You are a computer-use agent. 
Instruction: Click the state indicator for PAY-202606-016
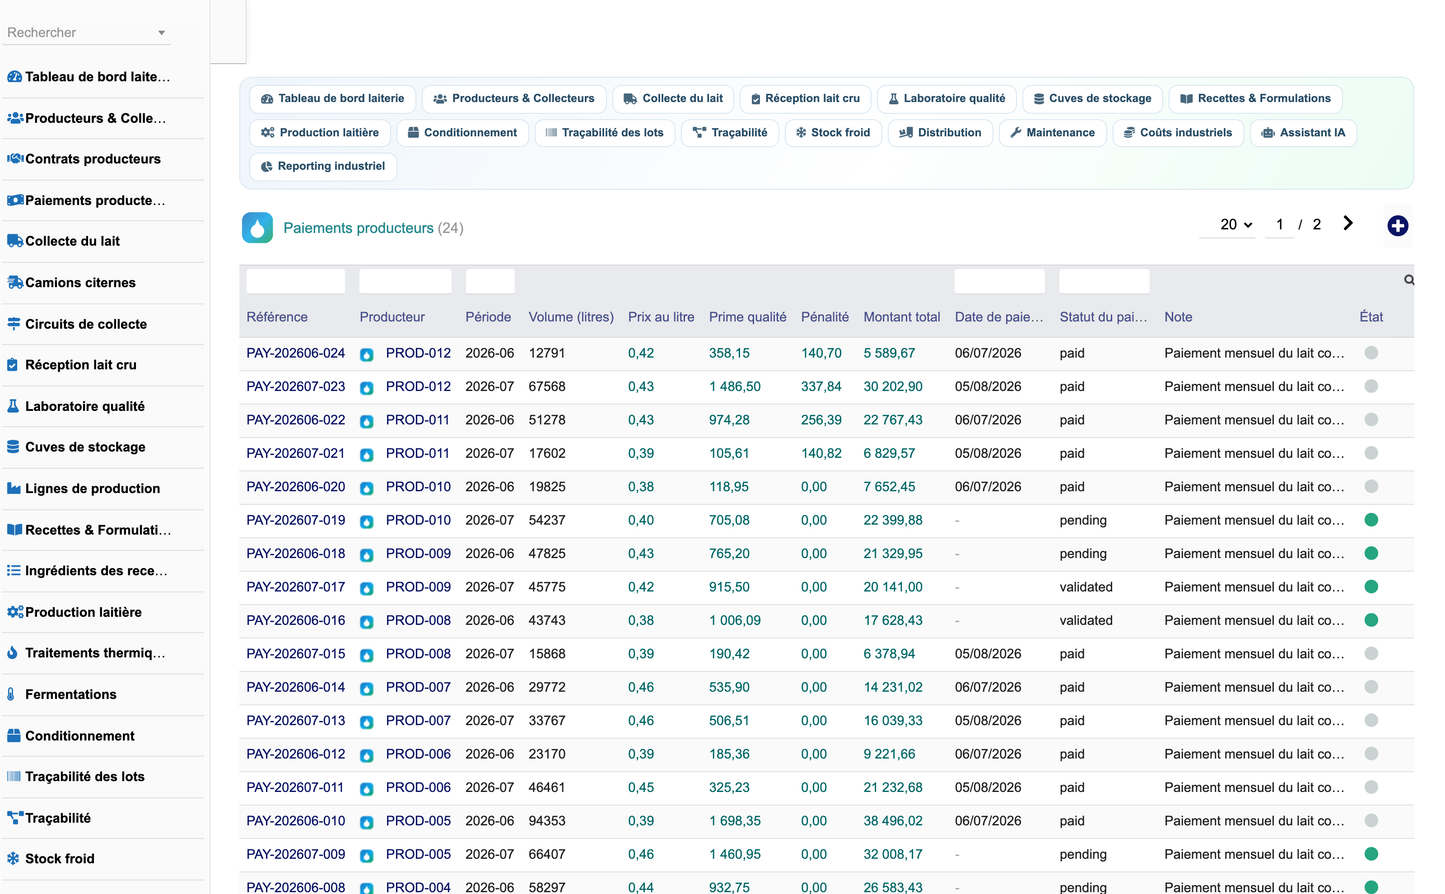pyautogui.click(x=1371, y=620)
